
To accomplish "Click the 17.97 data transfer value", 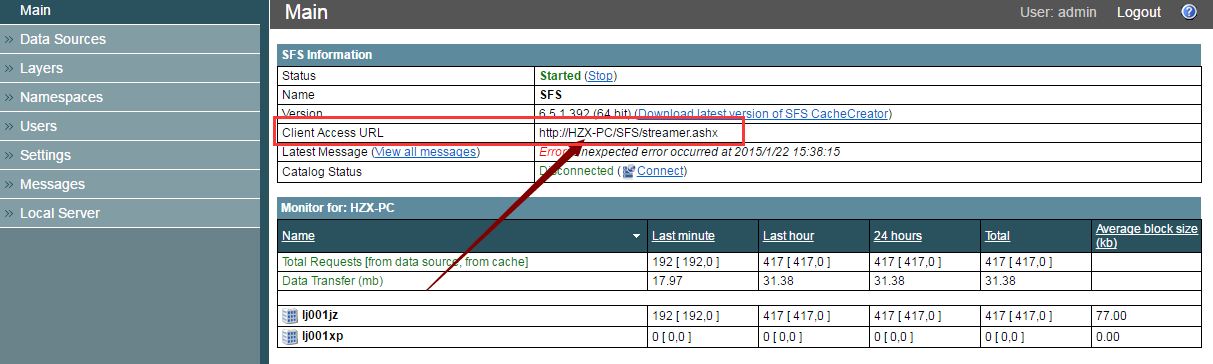I will pos(667,281).
